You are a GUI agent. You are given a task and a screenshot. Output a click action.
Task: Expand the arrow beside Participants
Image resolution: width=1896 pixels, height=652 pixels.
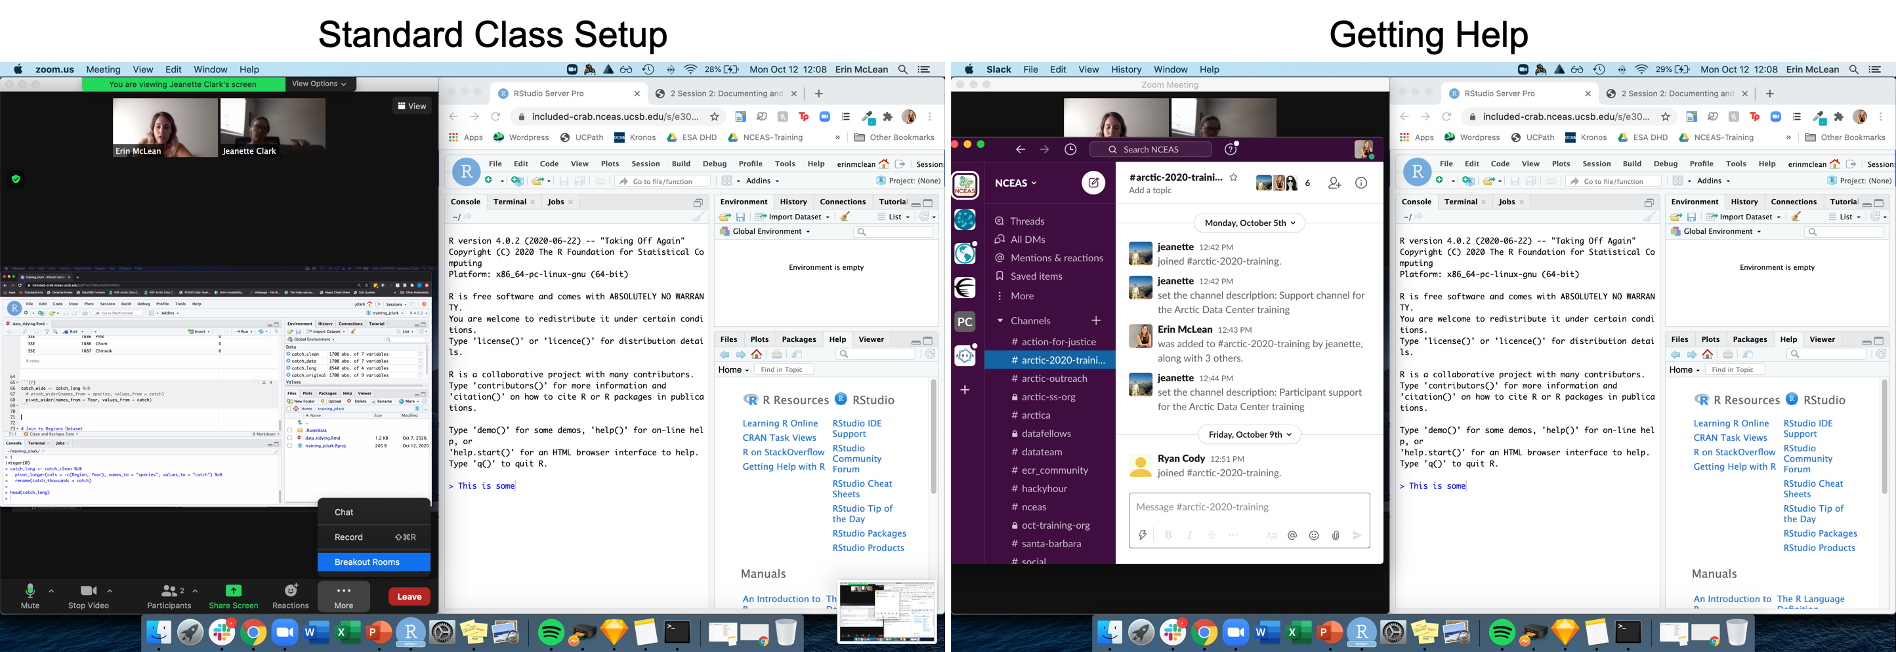click(195, 591)
